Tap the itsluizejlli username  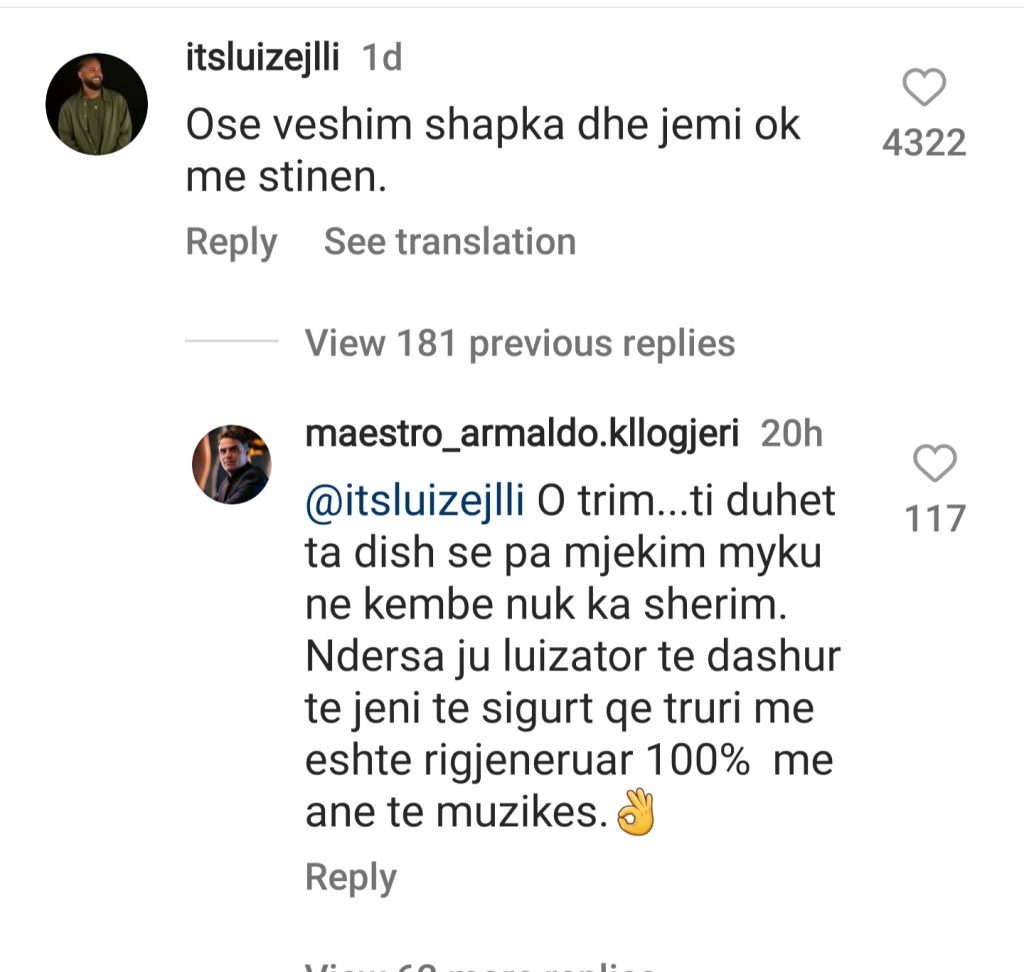[263, 59]
